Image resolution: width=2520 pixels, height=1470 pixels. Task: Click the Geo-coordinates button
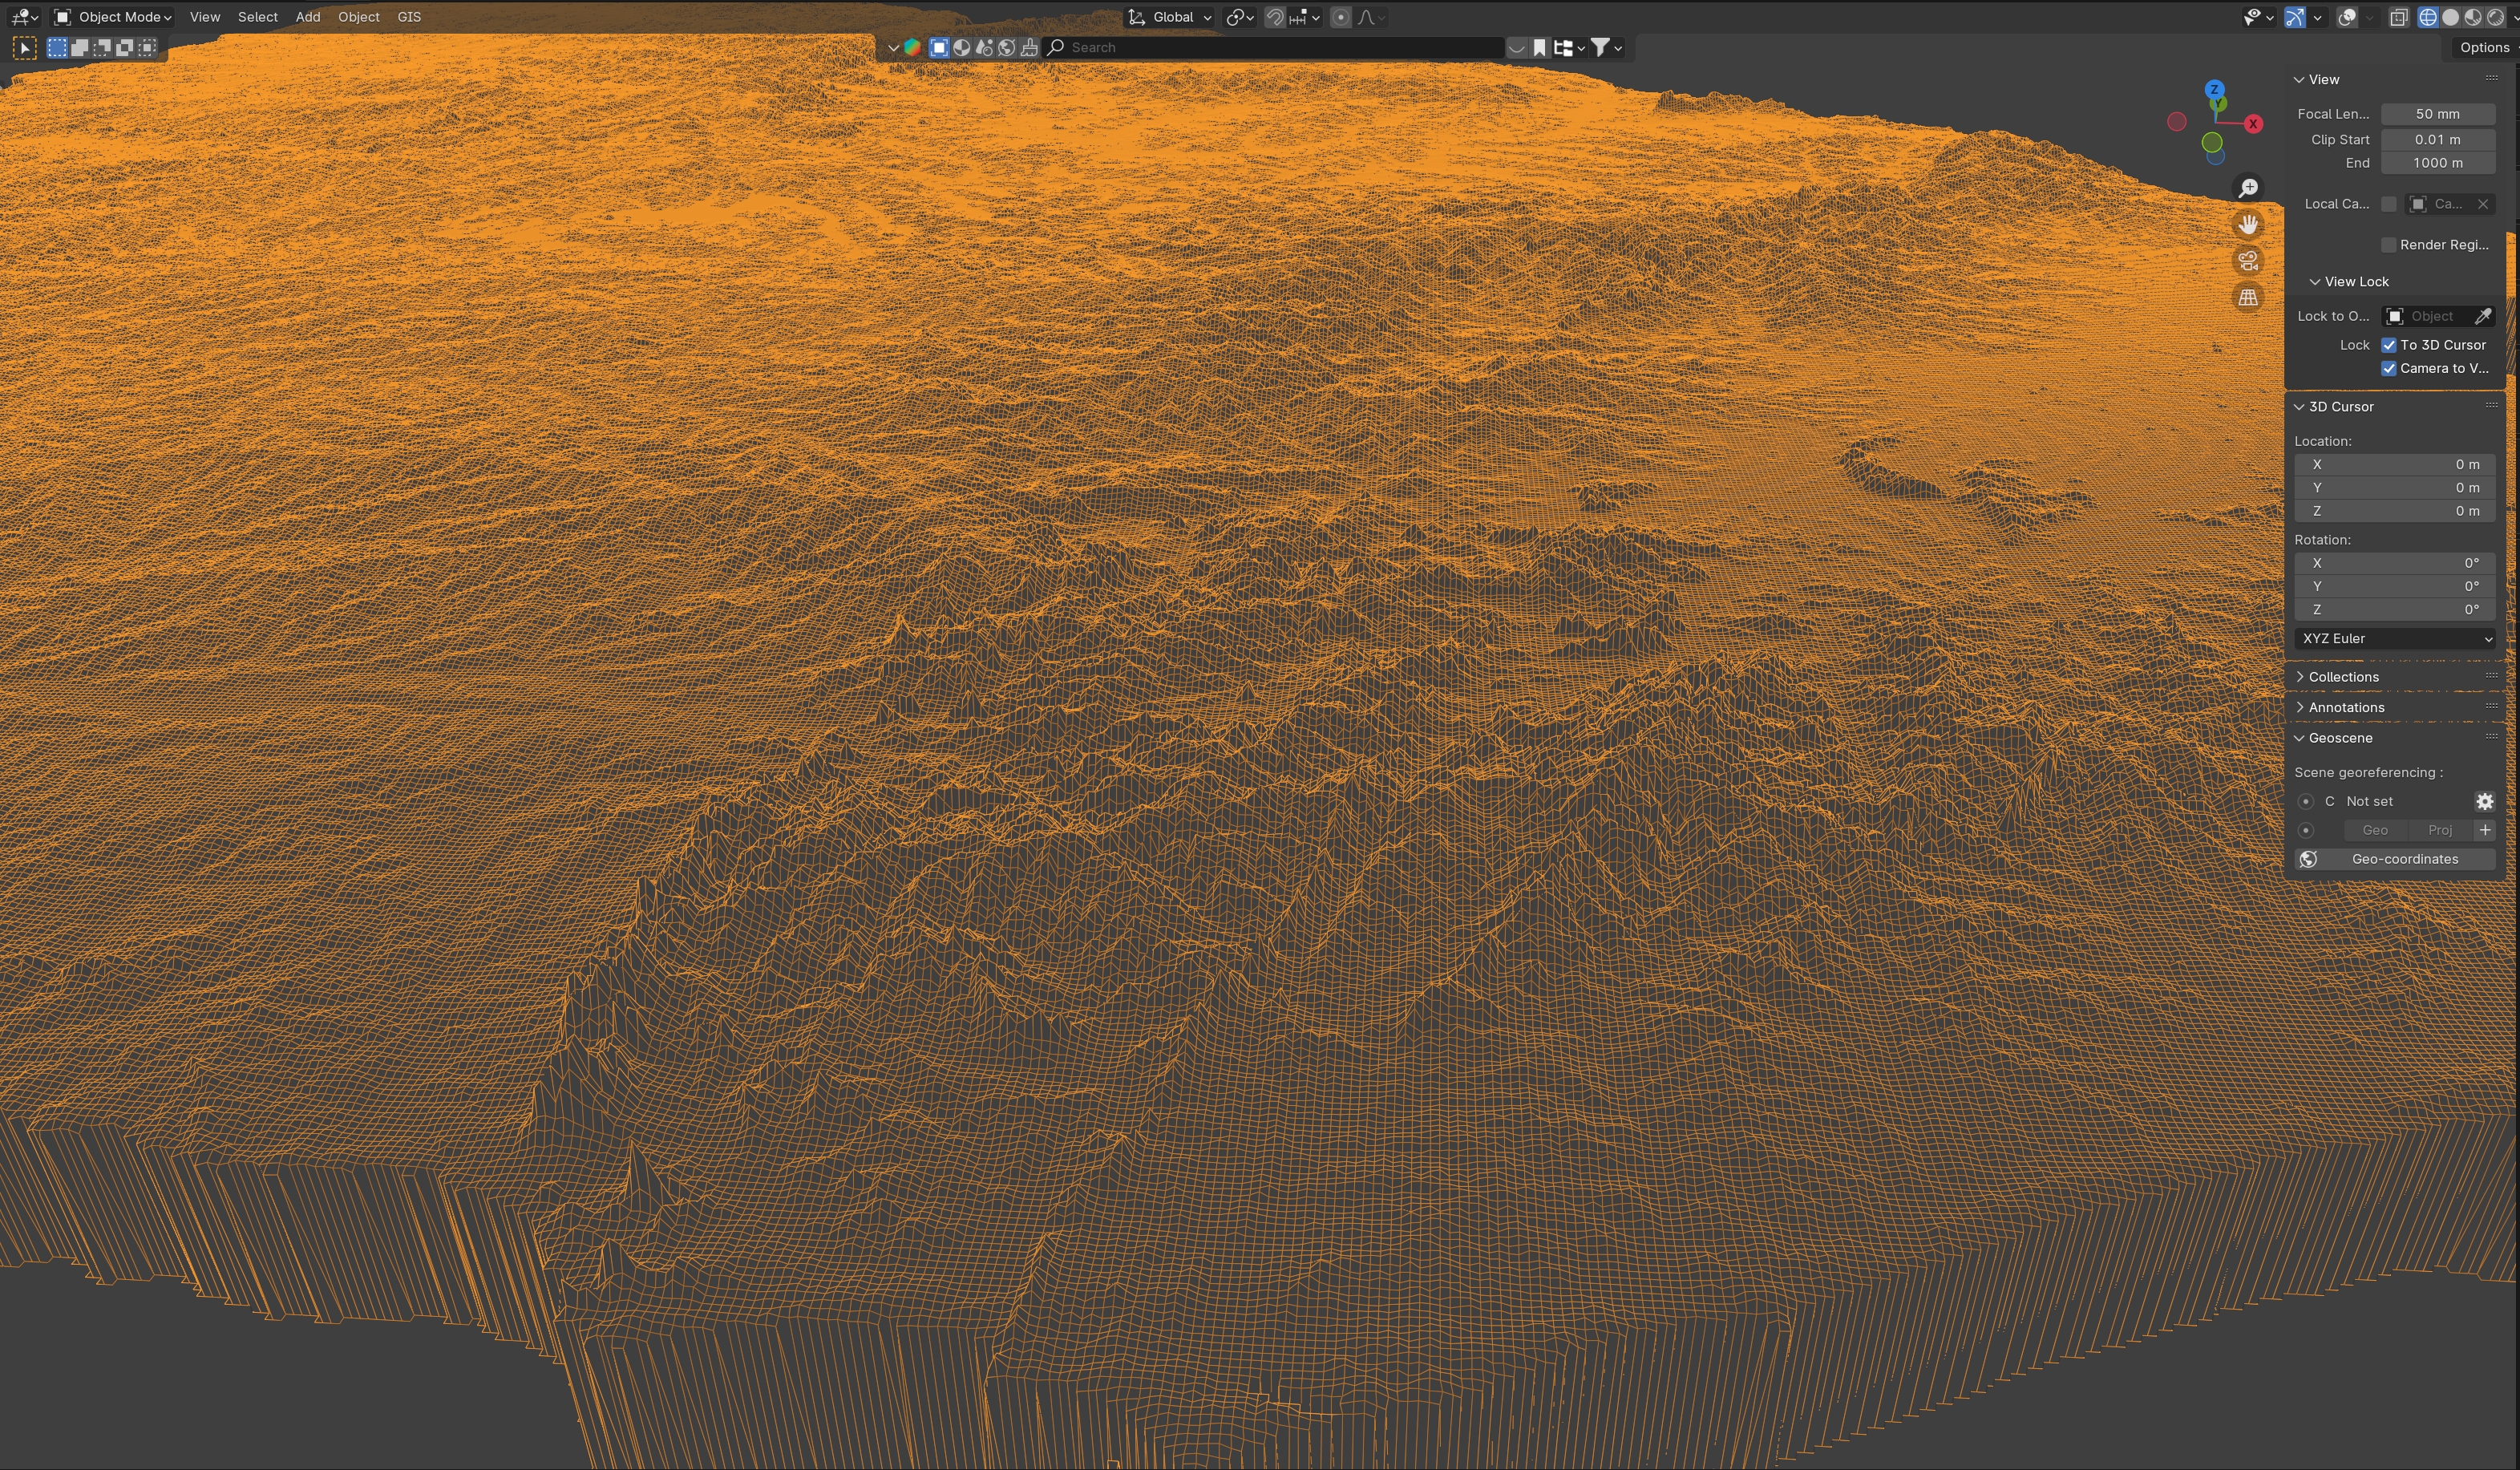2404,859
